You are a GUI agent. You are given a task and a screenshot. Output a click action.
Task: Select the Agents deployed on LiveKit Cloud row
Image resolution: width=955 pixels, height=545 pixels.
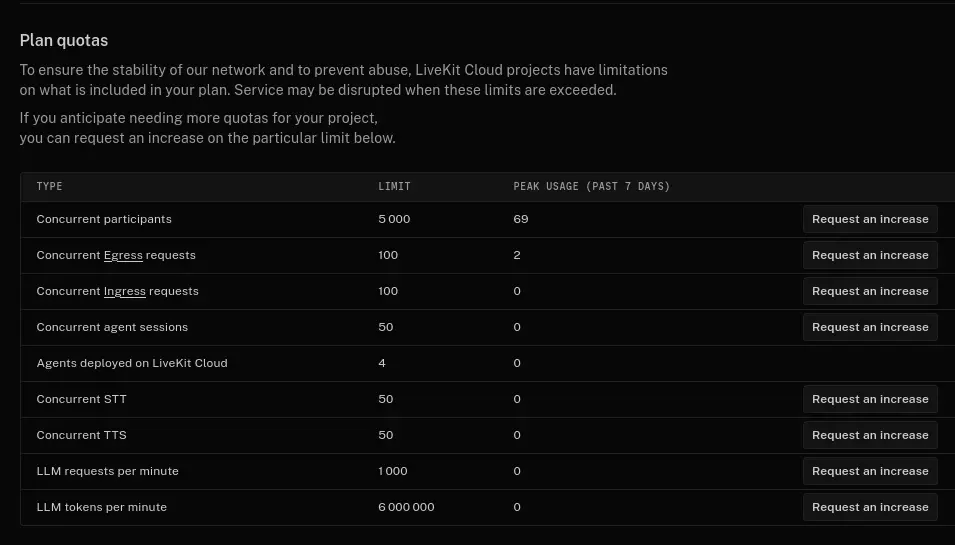(487, 363)
